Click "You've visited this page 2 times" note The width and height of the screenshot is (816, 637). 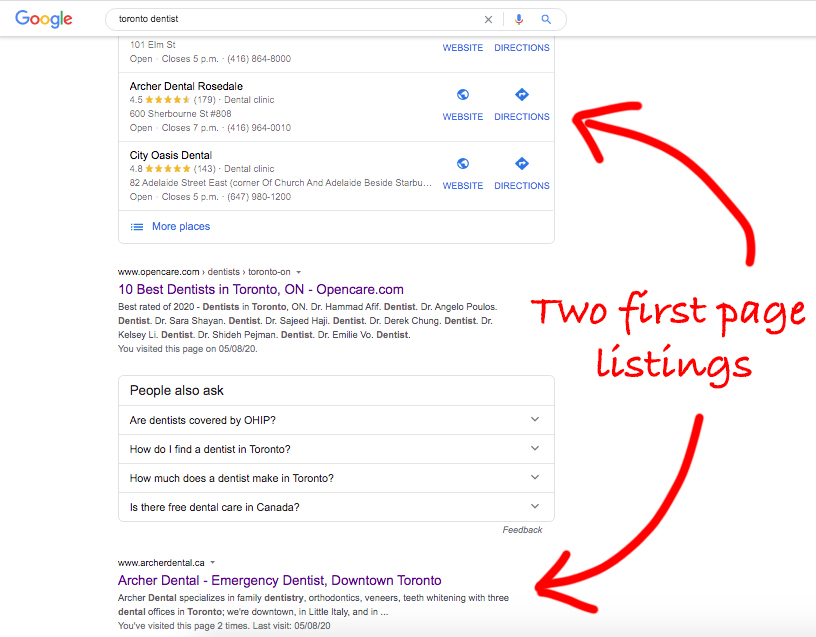[224, 626]
